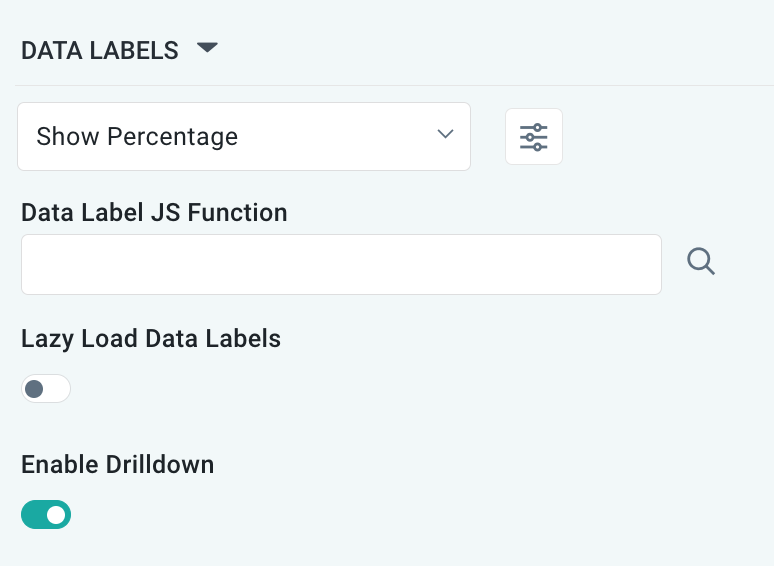
Task: Click the Enable Drilldown label text
Action: pos(118,465)
